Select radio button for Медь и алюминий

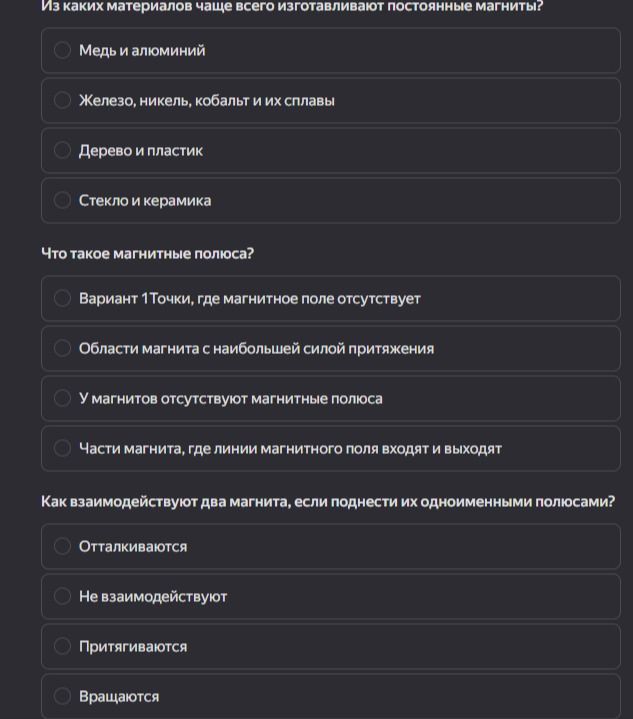point(62,50)
